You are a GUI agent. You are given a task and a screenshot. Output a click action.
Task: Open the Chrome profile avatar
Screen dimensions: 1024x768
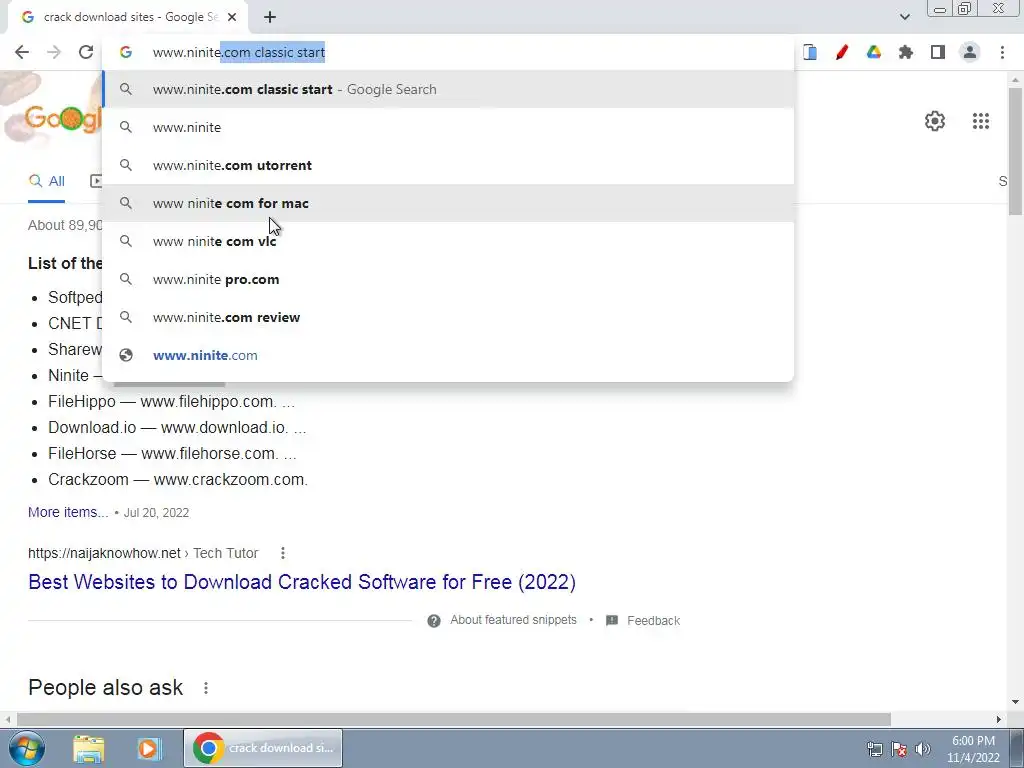click(970, 52)
